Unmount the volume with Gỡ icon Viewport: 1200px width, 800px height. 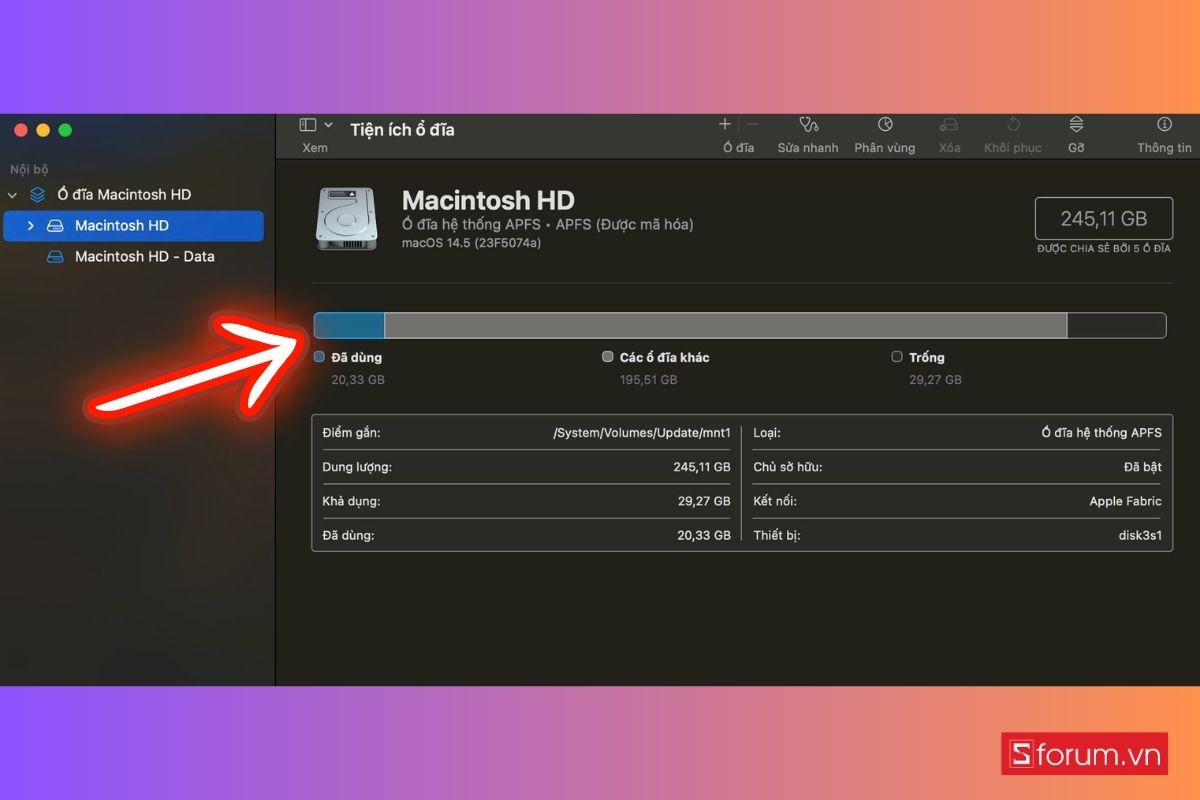(x=1076, y=125)
